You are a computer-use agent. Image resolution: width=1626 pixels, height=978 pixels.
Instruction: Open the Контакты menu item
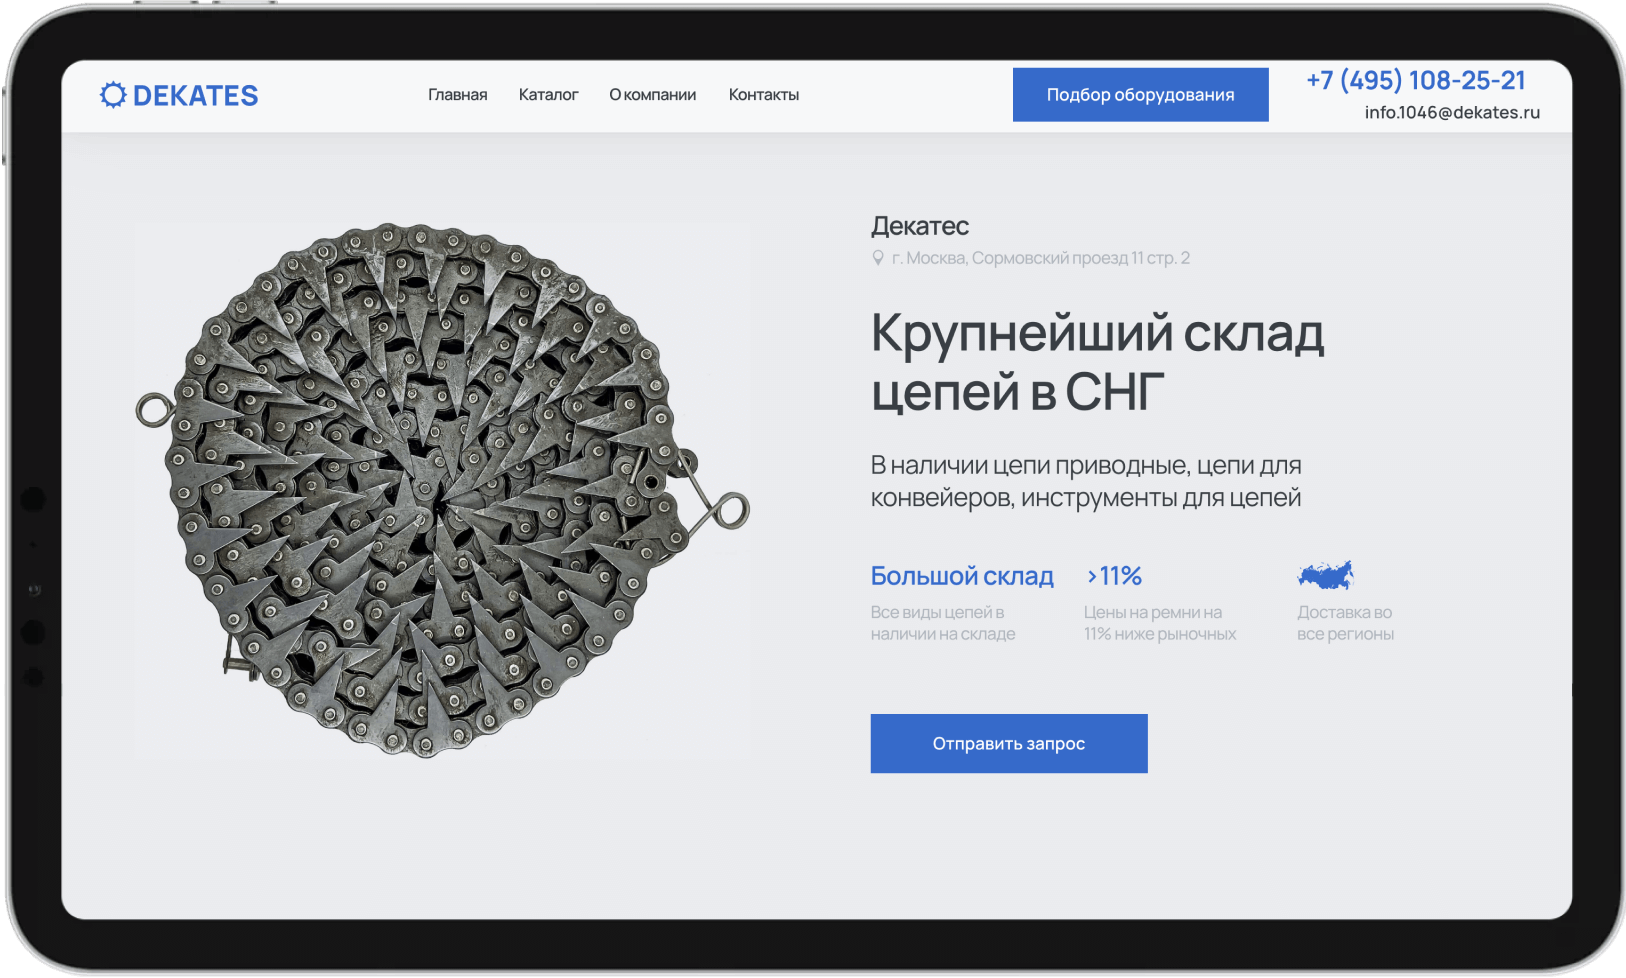click(x=764, y=95)
